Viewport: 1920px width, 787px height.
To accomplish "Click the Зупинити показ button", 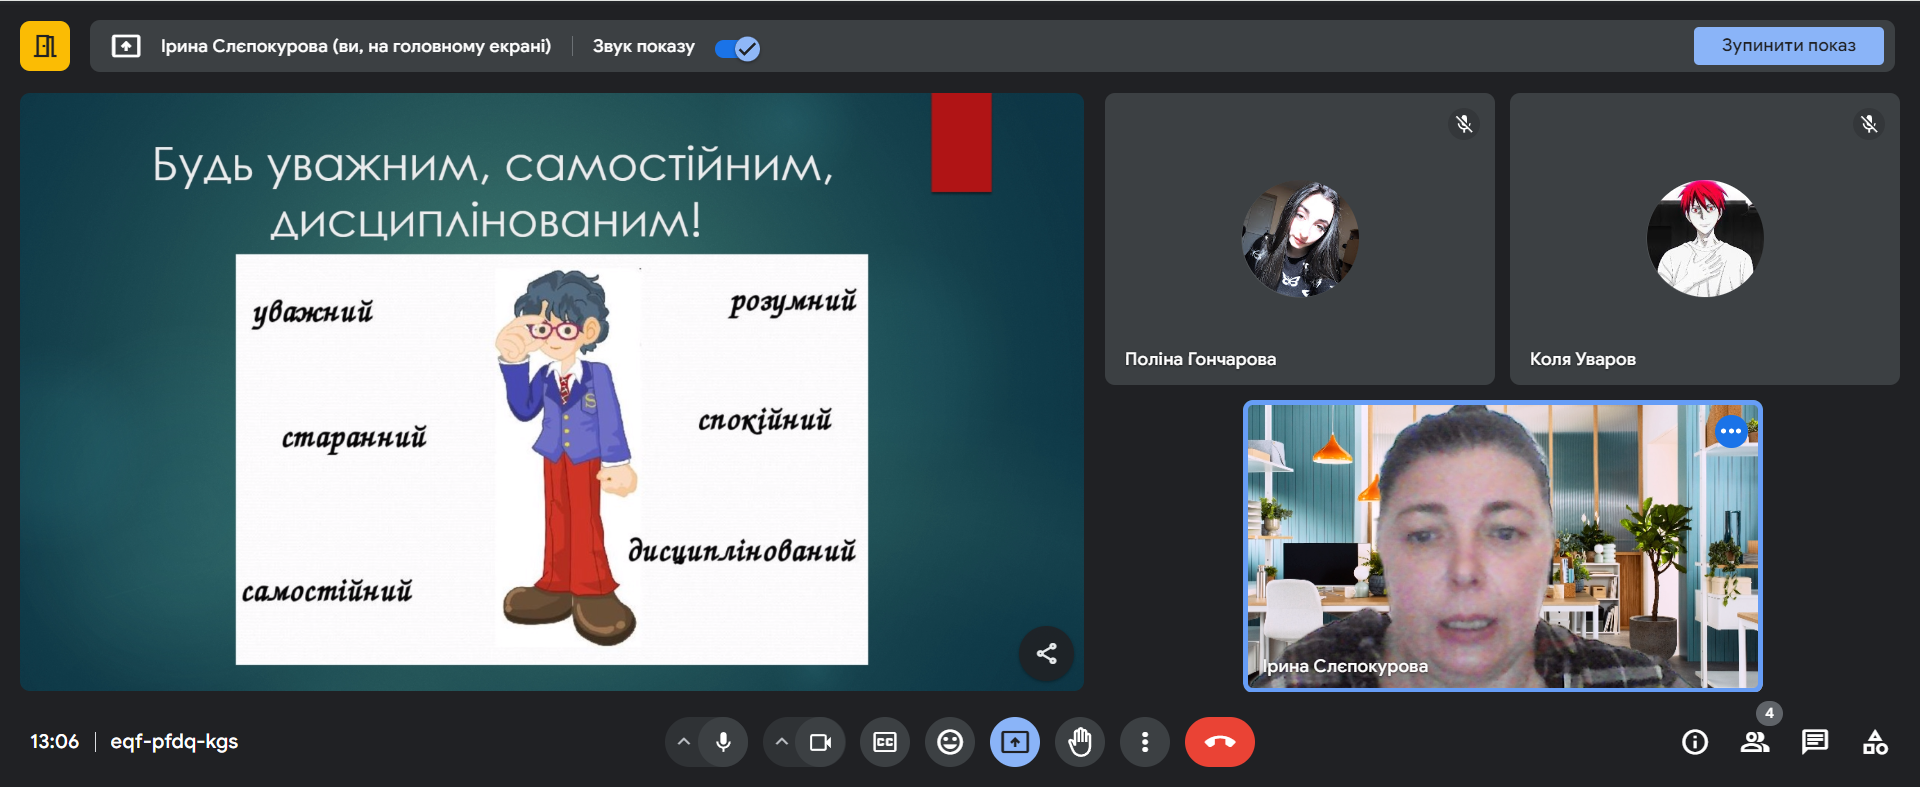I will click(1788, 46).
